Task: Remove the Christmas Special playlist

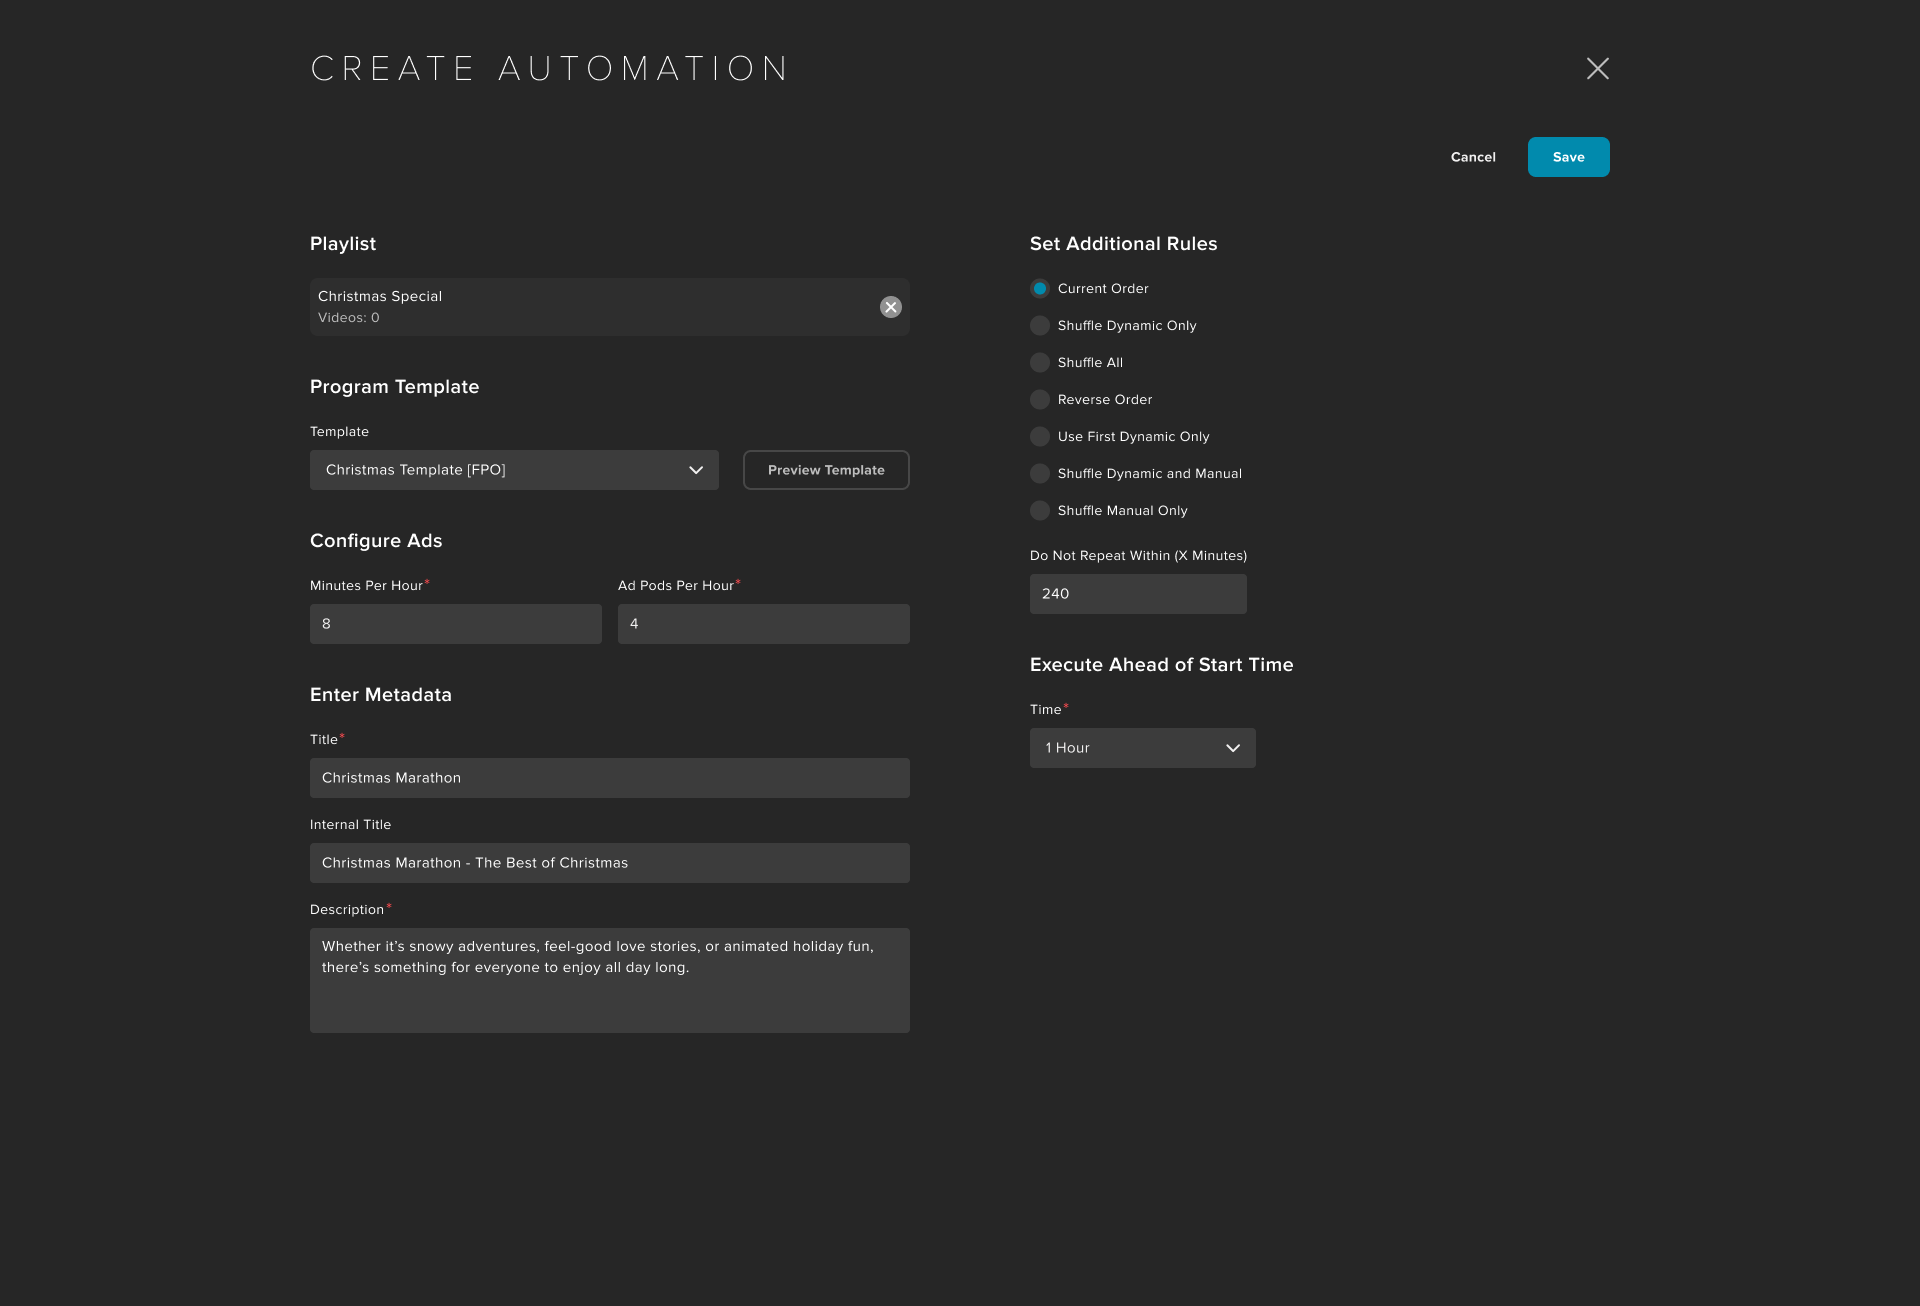Action: (890, 307)
